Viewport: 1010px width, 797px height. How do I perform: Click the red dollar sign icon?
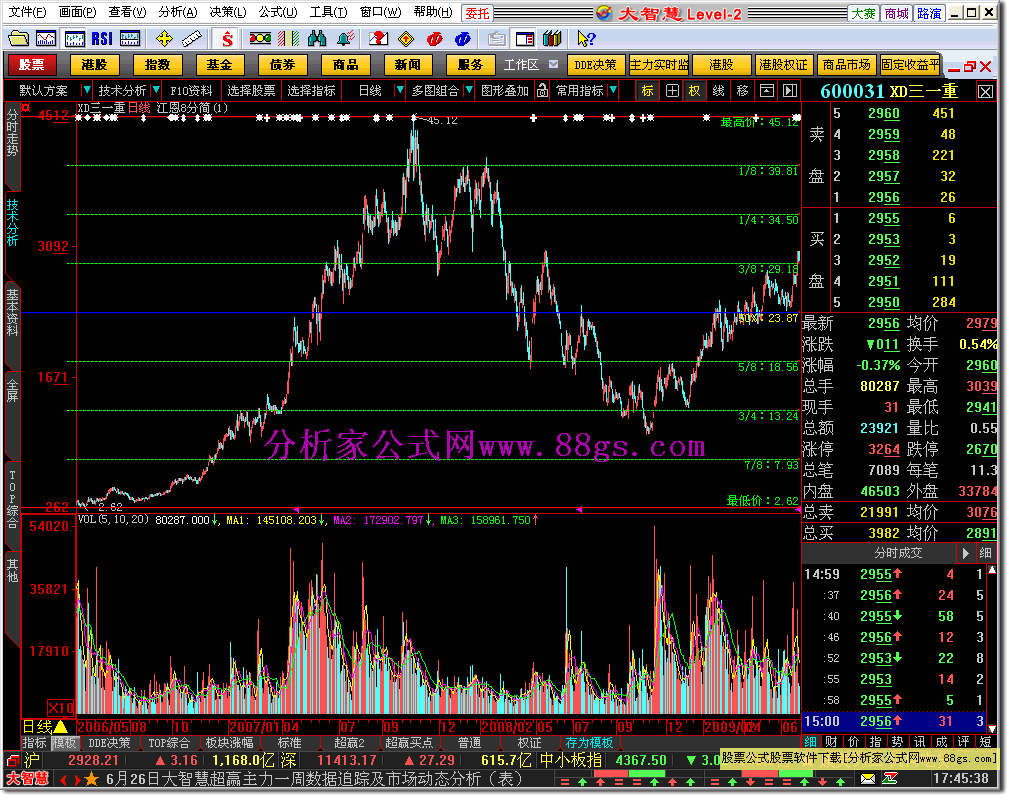[227, 39]
